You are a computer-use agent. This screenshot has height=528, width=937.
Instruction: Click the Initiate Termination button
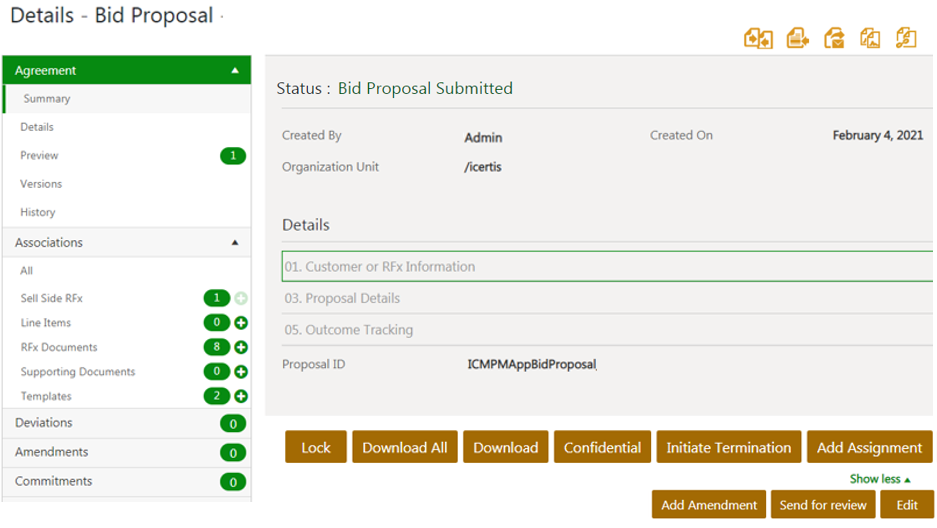click(728, 447)
